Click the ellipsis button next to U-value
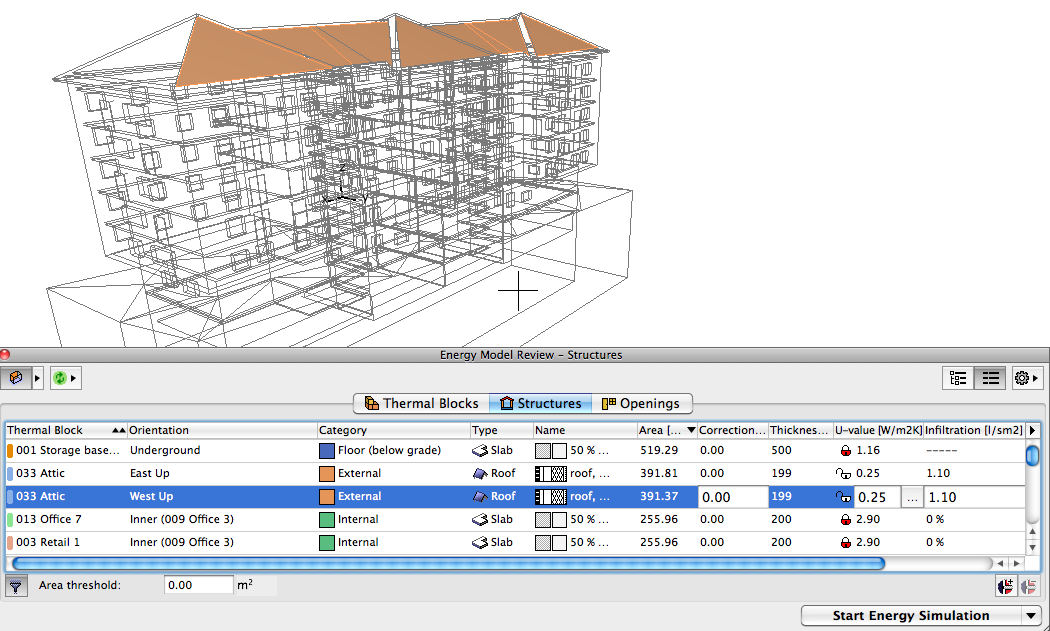The image size is (1050, 631). click(x=911, y=497)
